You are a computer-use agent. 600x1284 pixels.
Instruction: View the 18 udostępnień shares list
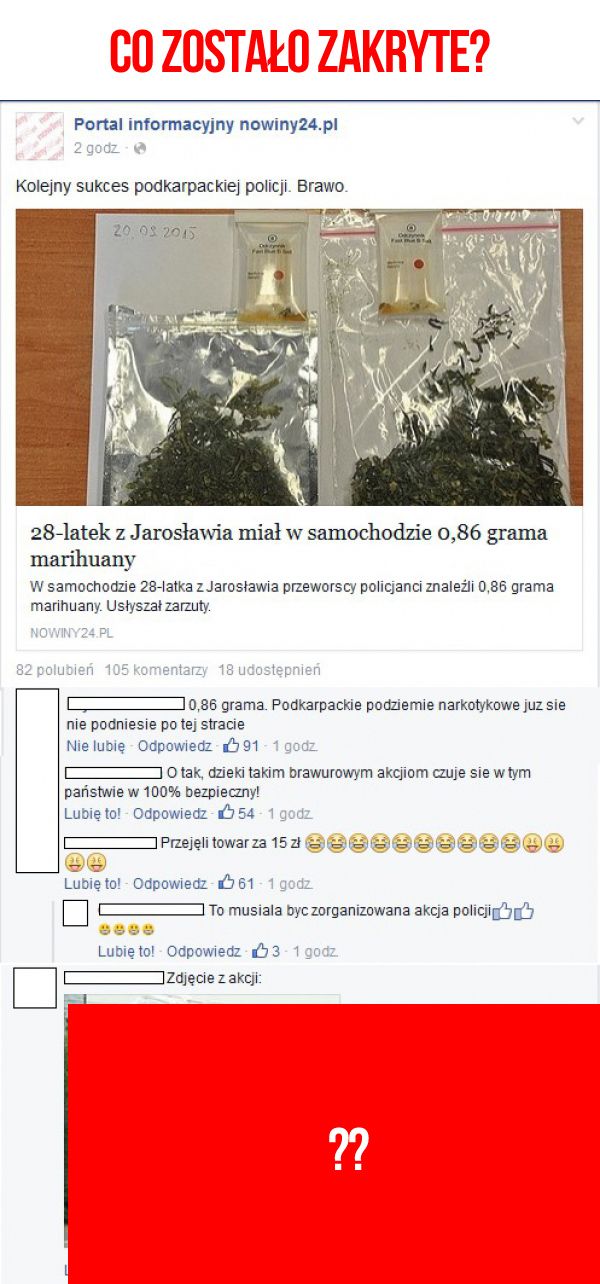click(x=270, y=669)
